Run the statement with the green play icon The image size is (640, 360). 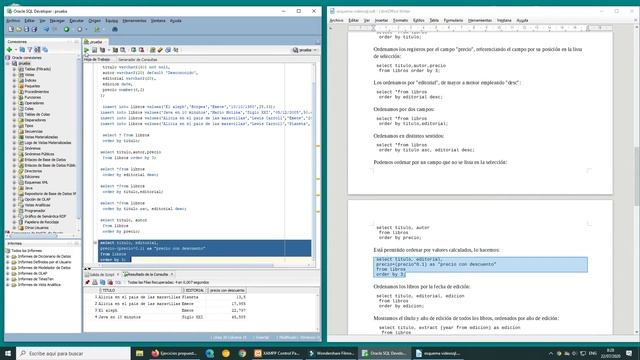(x=87, y=50)
